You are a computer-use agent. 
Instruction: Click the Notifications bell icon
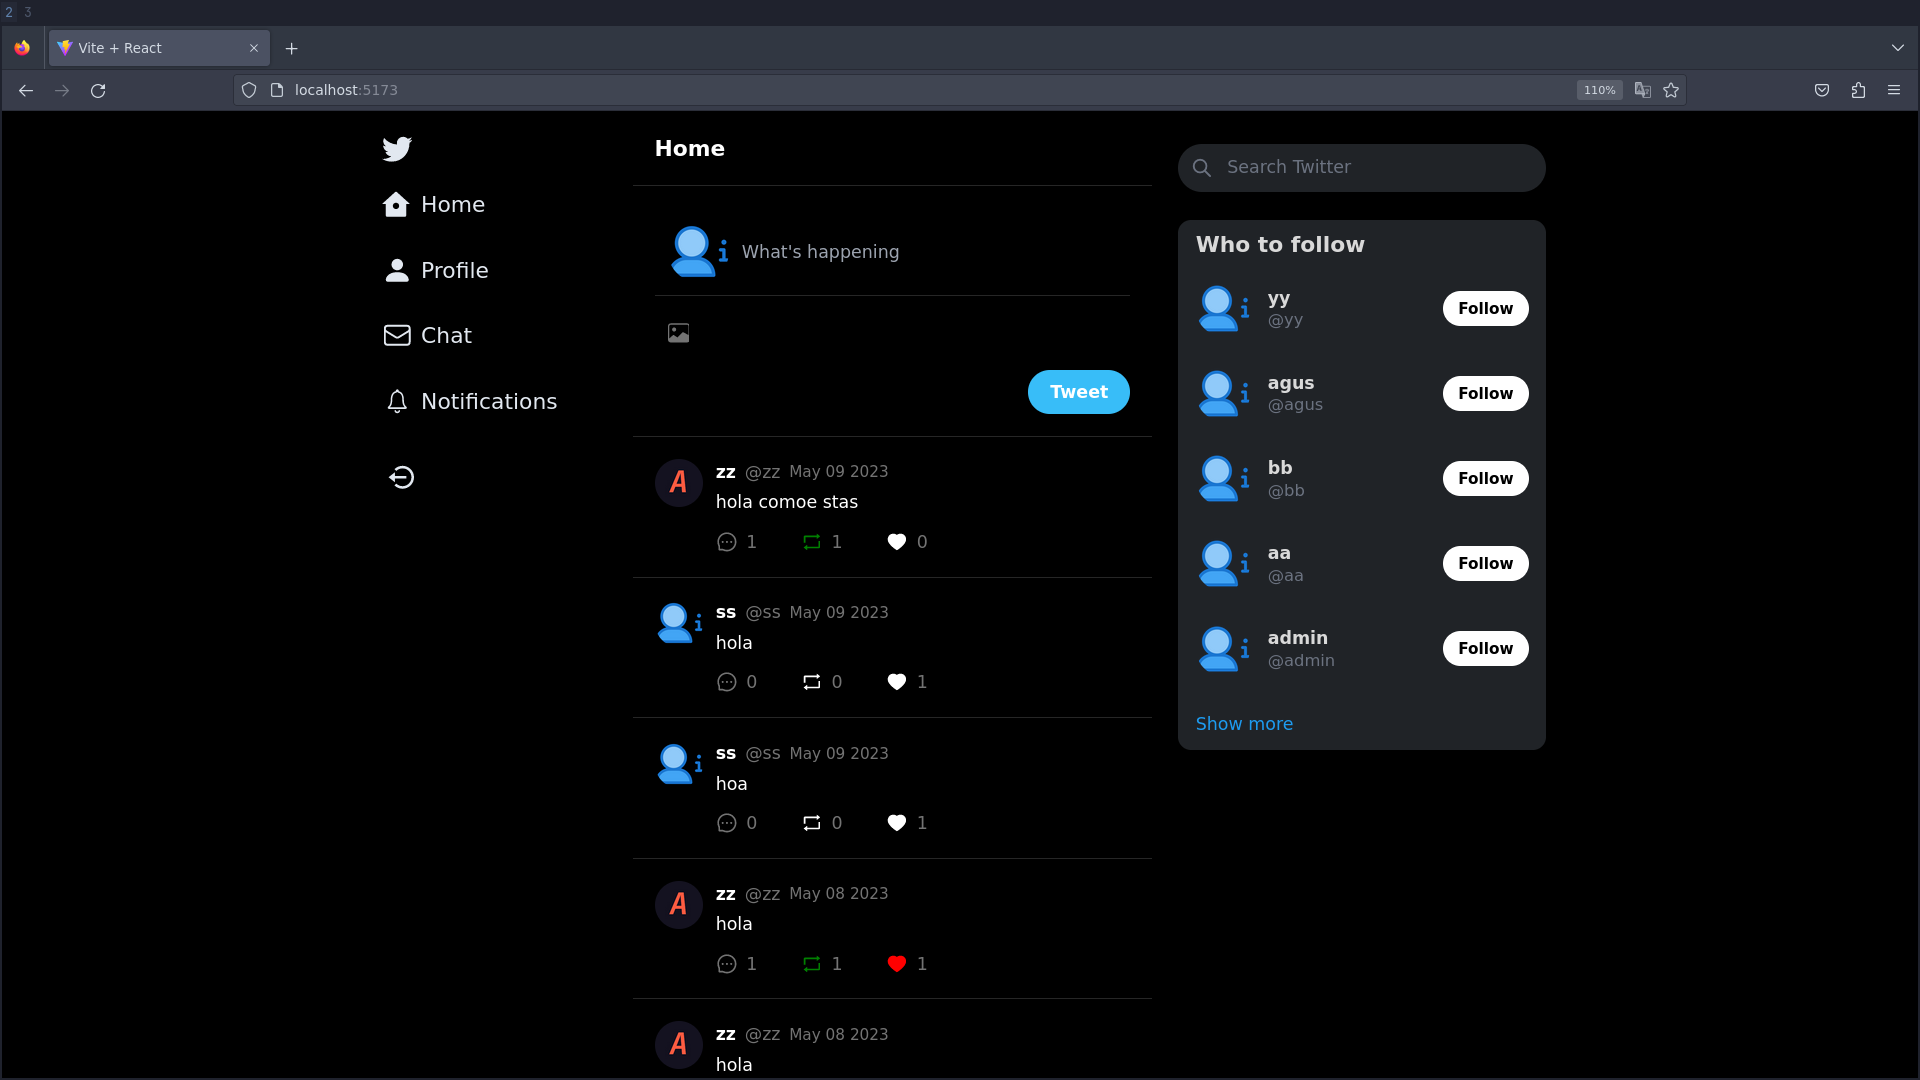(396, 401)
